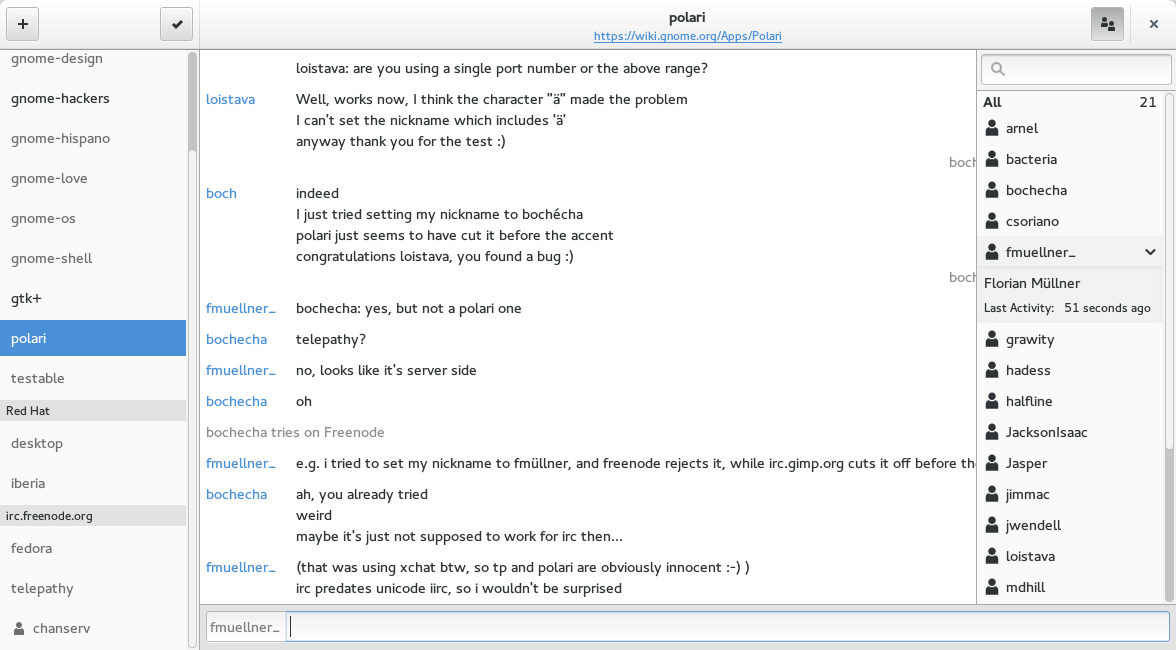Click the message entry field
1176x650 pixels.
pyautogui.click(x=728, y=627)
